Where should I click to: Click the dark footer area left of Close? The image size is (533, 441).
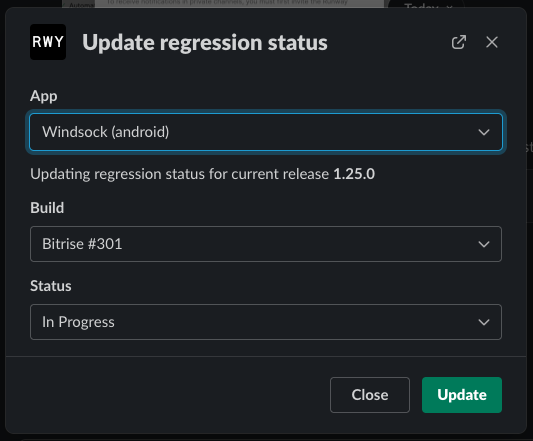167,395
